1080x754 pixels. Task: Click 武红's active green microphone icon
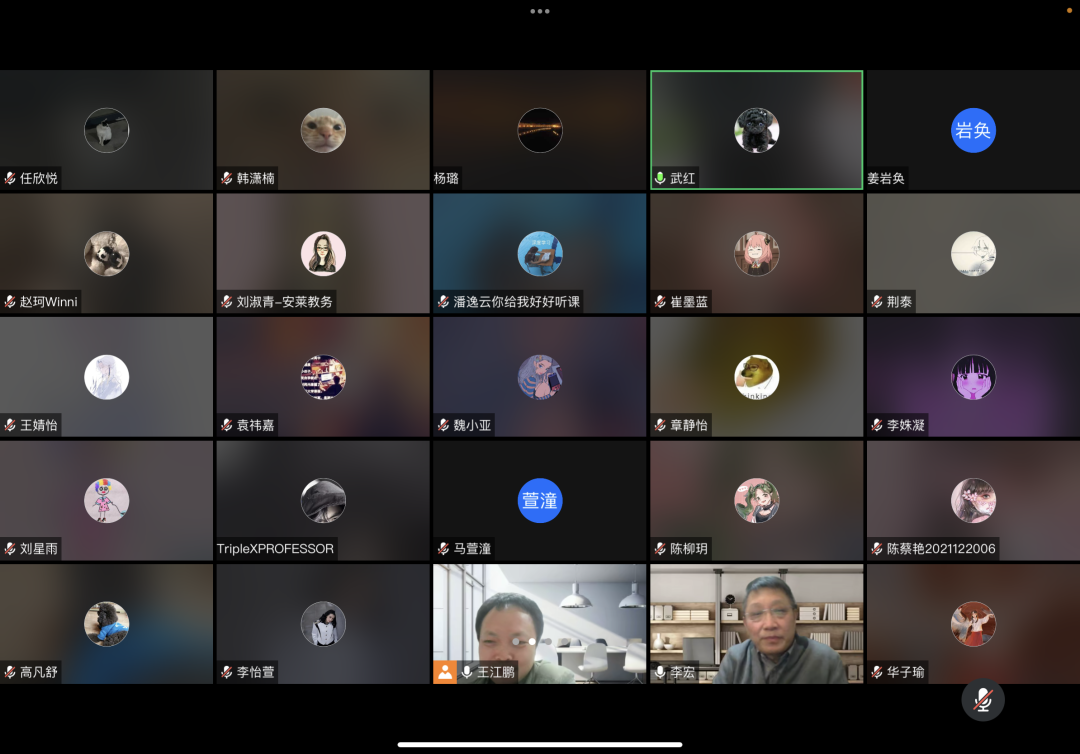coord(660,178)
